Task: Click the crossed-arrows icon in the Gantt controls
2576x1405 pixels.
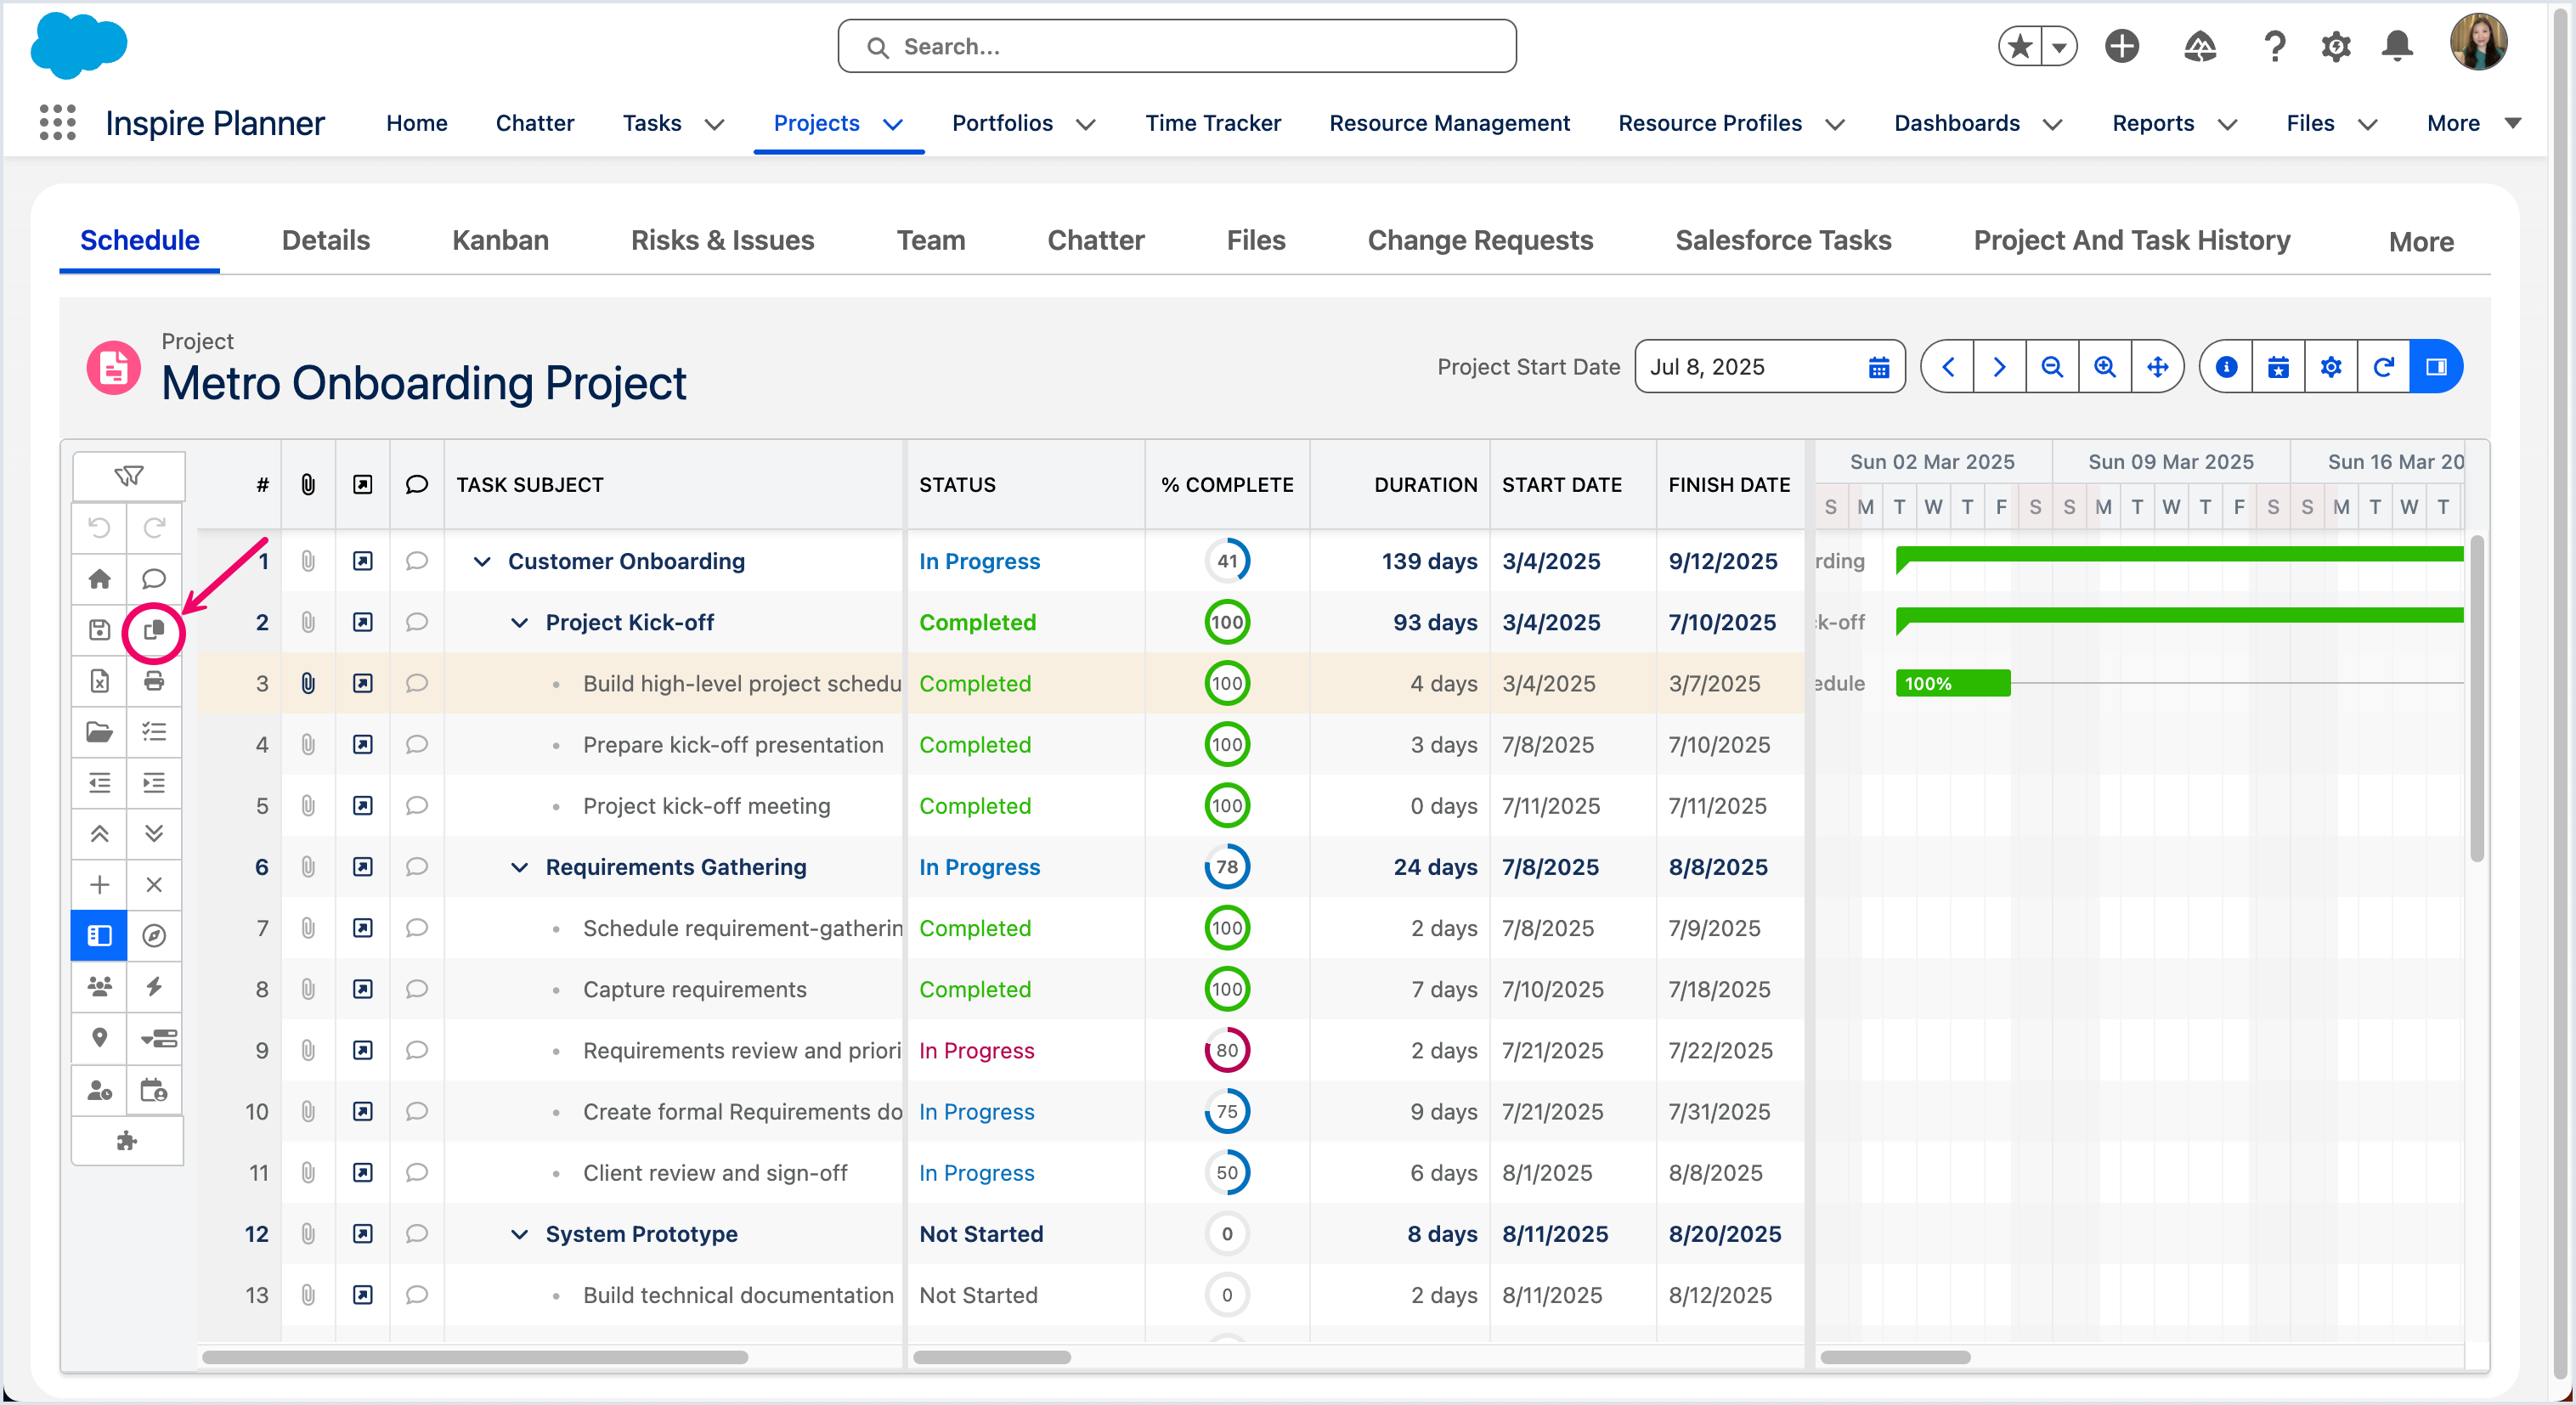Action: pos(2157,366)
